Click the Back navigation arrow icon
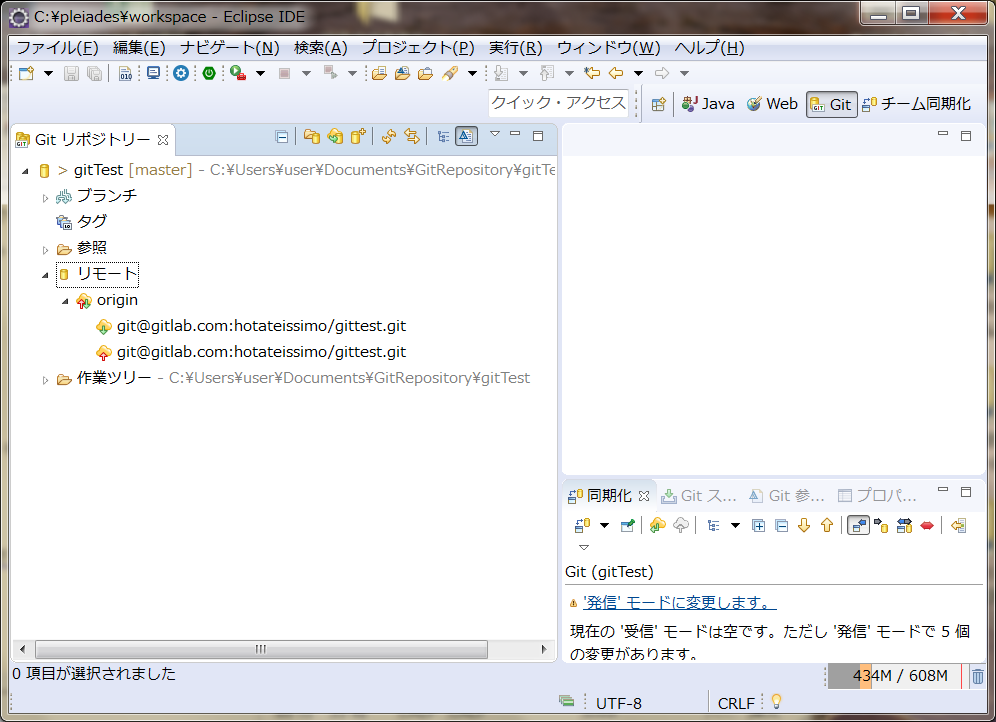 [x=616, y=73]
